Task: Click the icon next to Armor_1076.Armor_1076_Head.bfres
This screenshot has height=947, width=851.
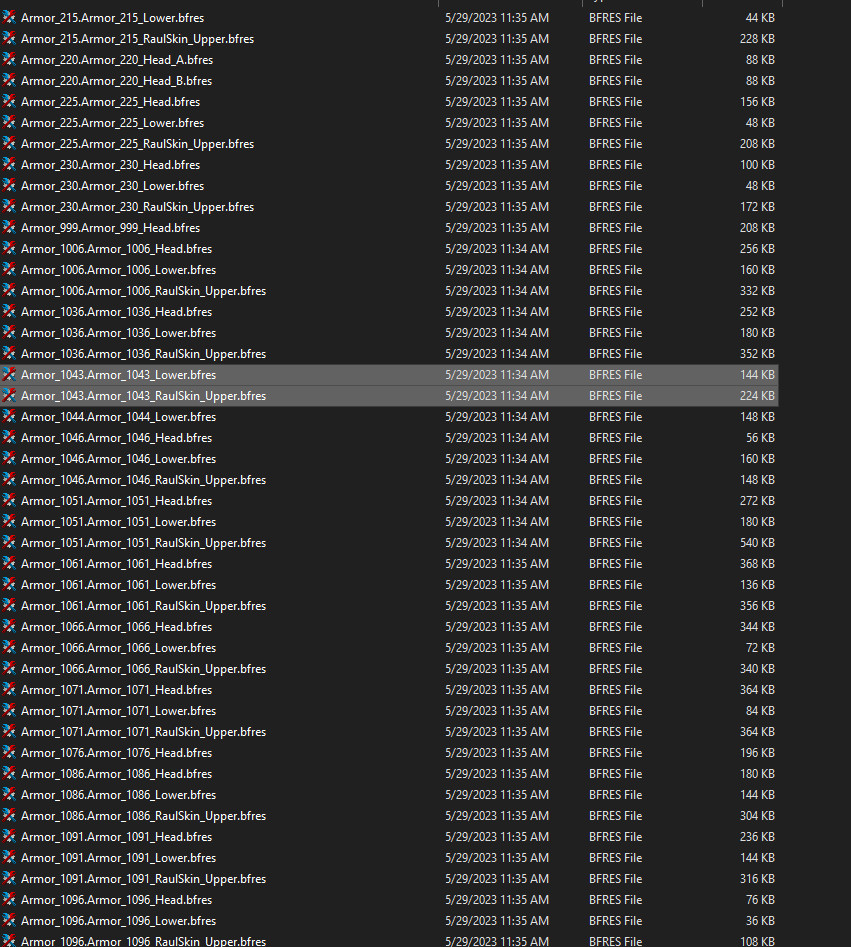Action: click(9, 753)
